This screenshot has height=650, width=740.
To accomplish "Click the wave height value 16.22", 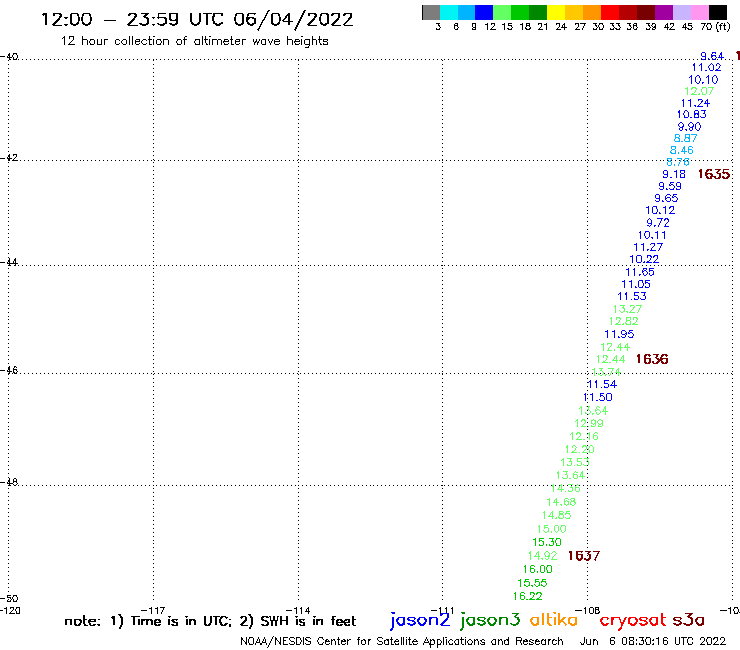I will (x=528, y=596).
